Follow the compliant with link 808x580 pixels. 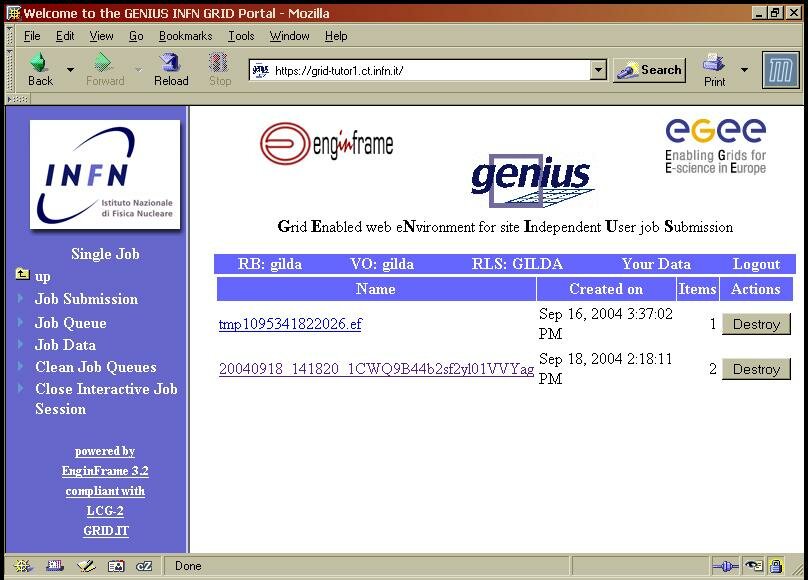(x=105, y=491)
